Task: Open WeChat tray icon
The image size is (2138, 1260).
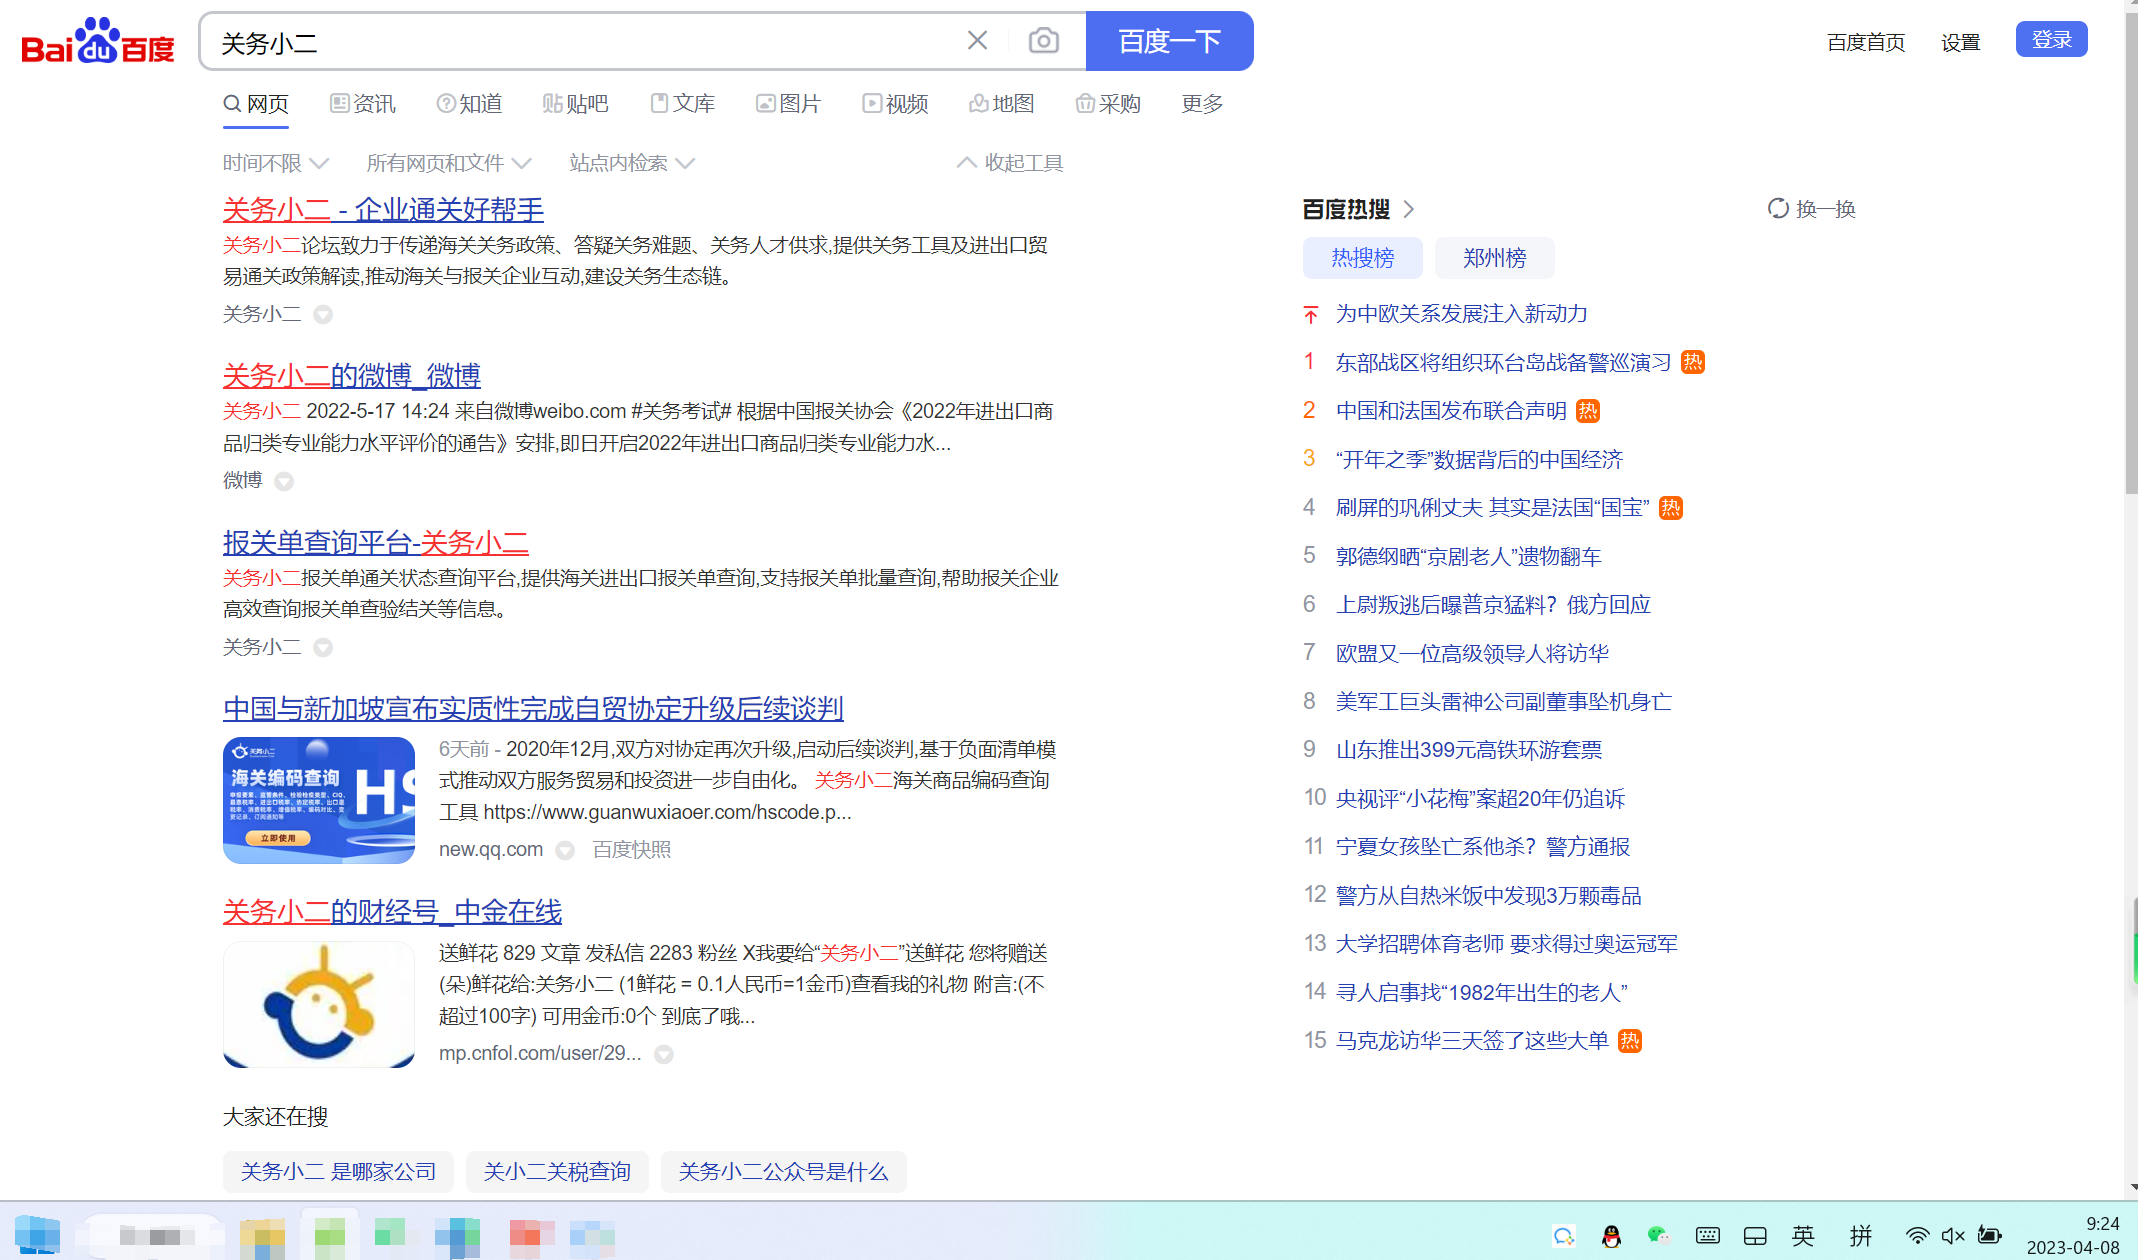Action: pyautogui.click(x=1658, y=1236)
